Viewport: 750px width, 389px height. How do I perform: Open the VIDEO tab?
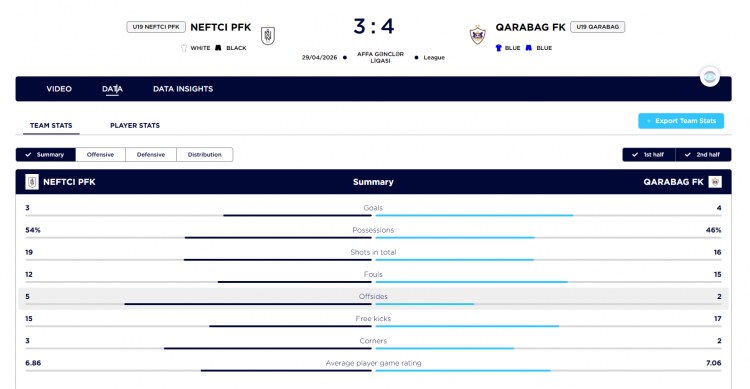coord(59,89)
